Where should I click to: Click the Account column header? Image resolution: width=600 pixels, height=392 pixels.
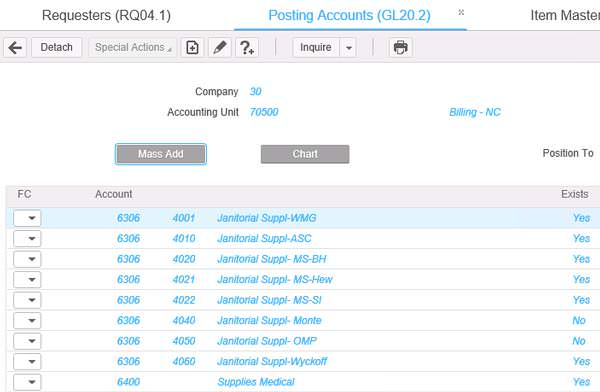coord(114,194)
